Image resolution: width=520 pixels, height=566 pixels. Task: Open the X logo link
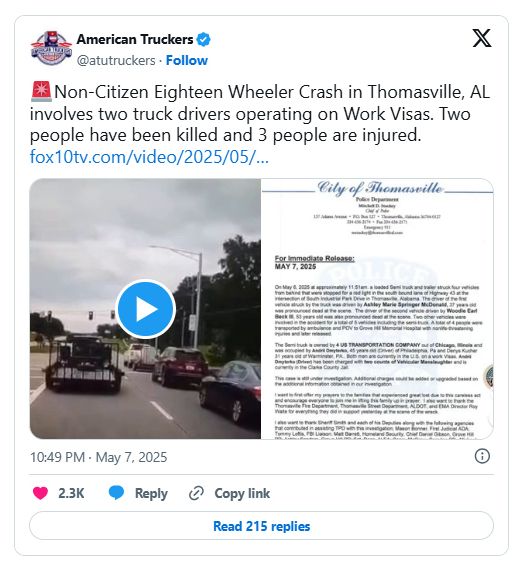coord(482,38)
